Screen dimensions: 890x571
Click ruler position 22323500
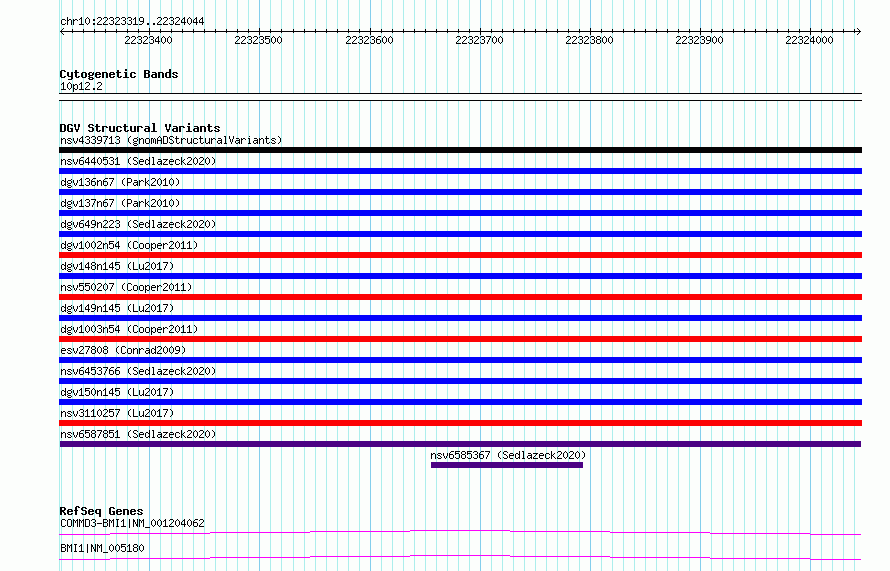tap(258, 40)
